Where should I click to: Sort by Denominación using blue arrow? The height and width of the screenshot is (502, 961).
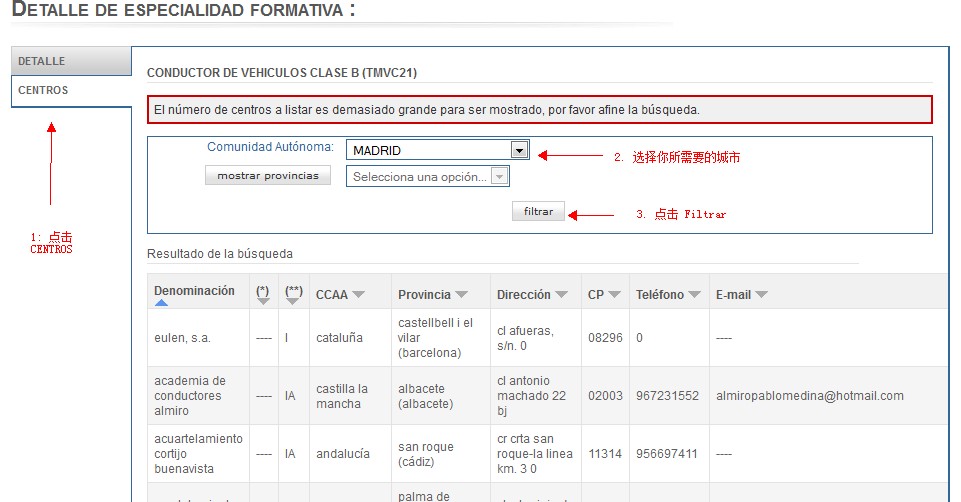(161, 303)
